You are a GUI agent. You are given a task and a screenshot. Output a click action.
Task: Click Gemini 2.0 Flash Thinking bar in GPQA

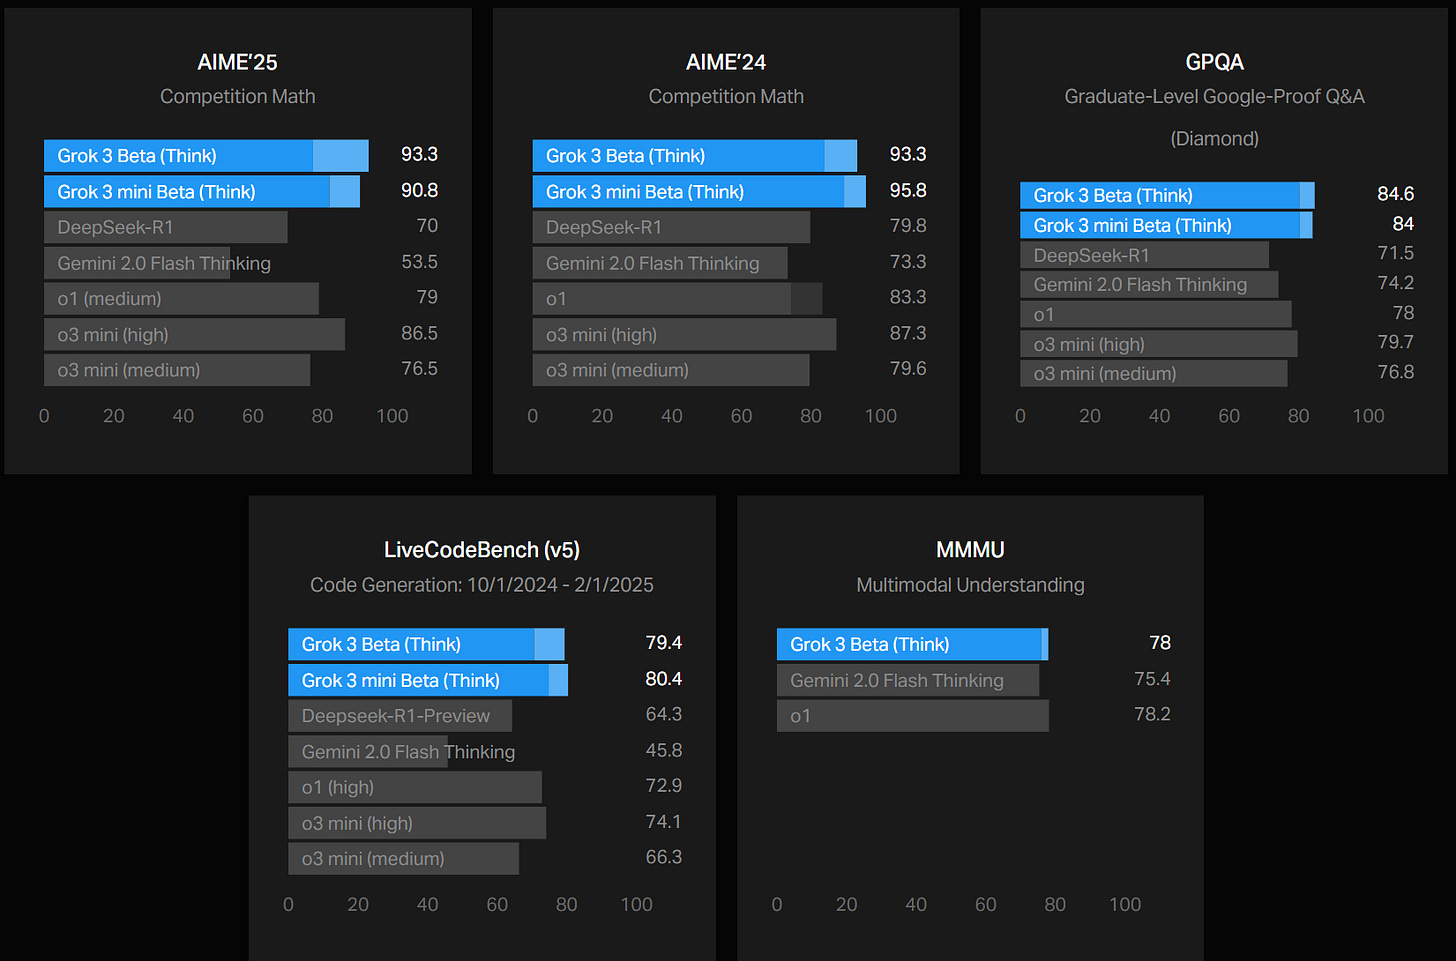click(x=1149, y=285)
